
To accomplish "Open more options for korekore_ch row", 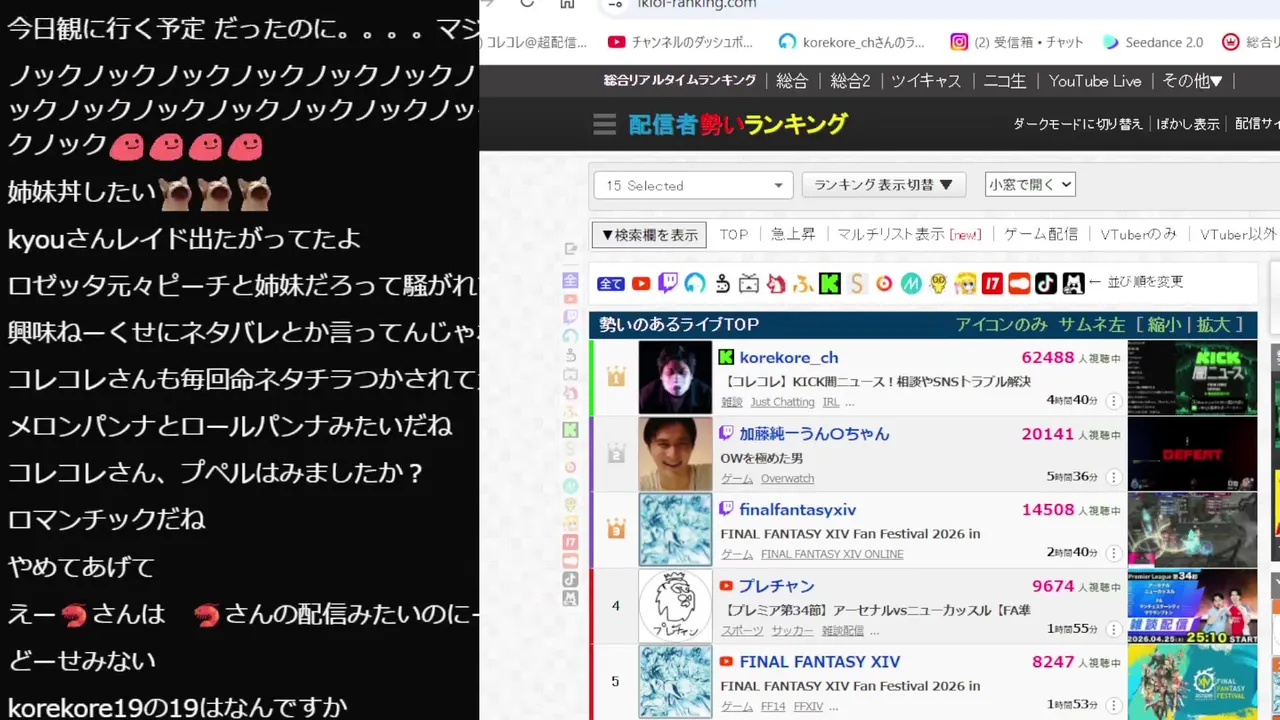I will coord(1113,401).
